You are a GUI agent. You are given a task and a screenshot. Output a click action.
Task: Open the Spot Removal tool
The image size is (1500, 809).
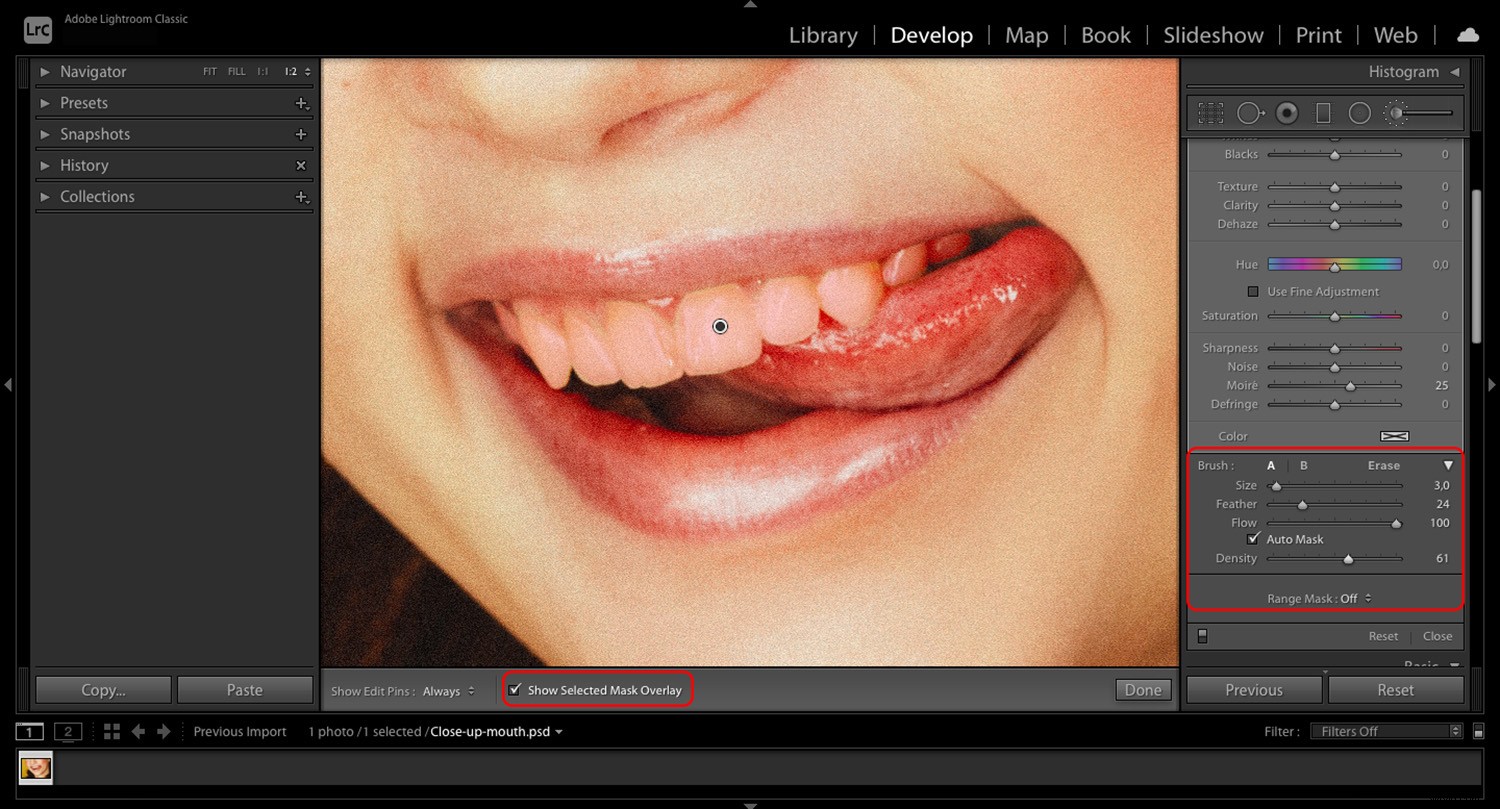1250,113
